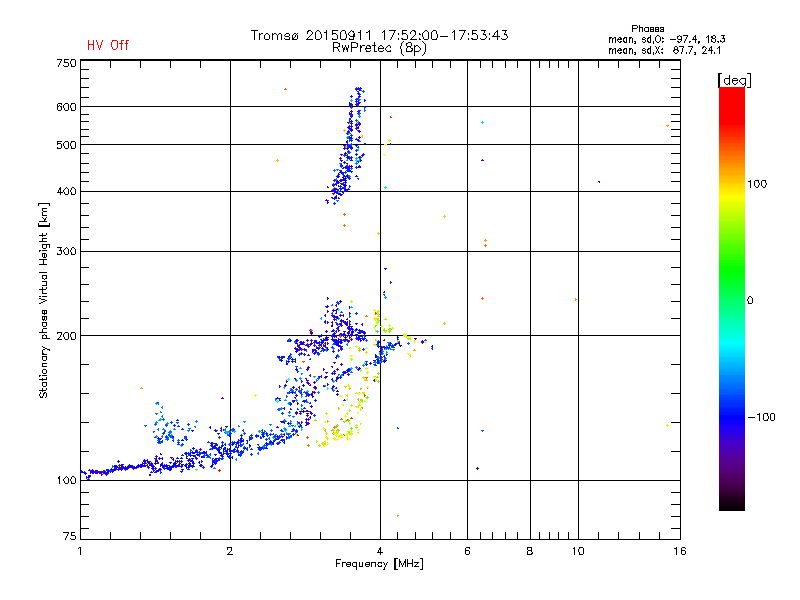The height and width of the screenshot is (600, 800).
Task: Click the '750' height axis label
Action: click(x=66, y=63)
